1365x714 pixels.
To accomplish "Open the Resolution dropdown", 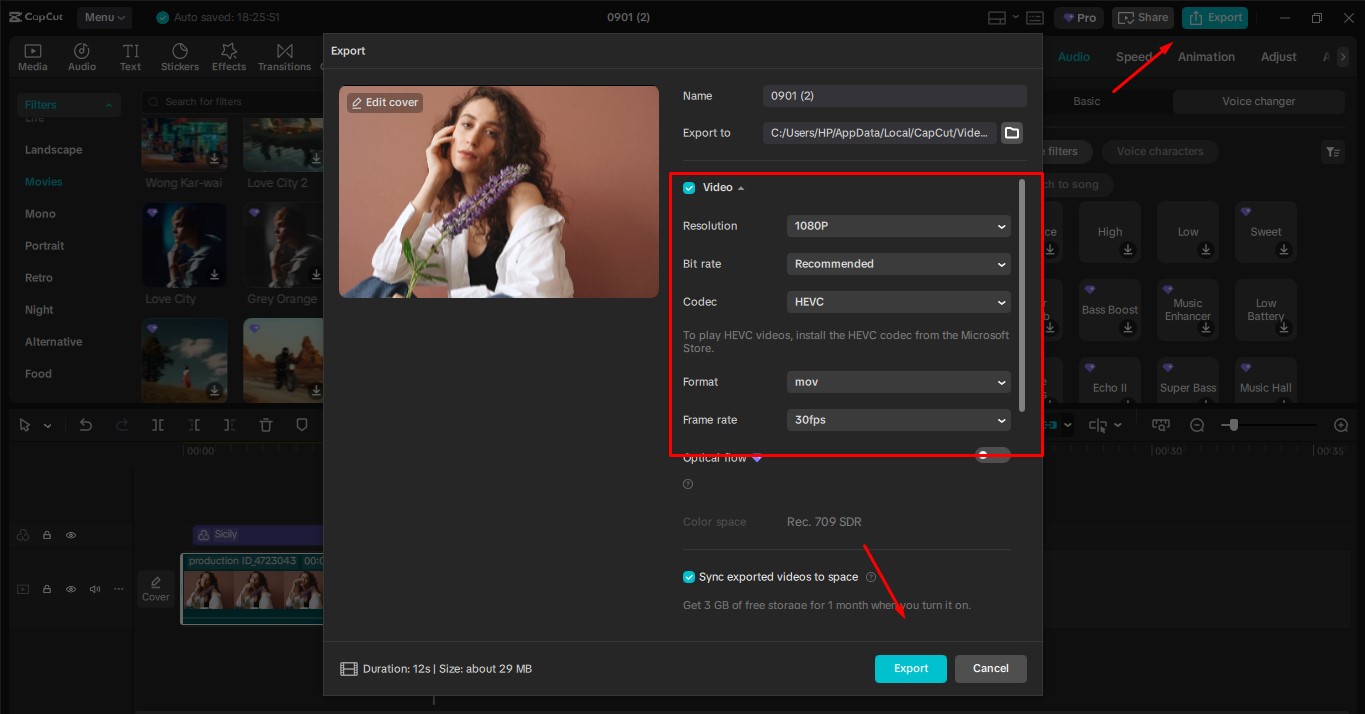I will click(x=897, y=226).
